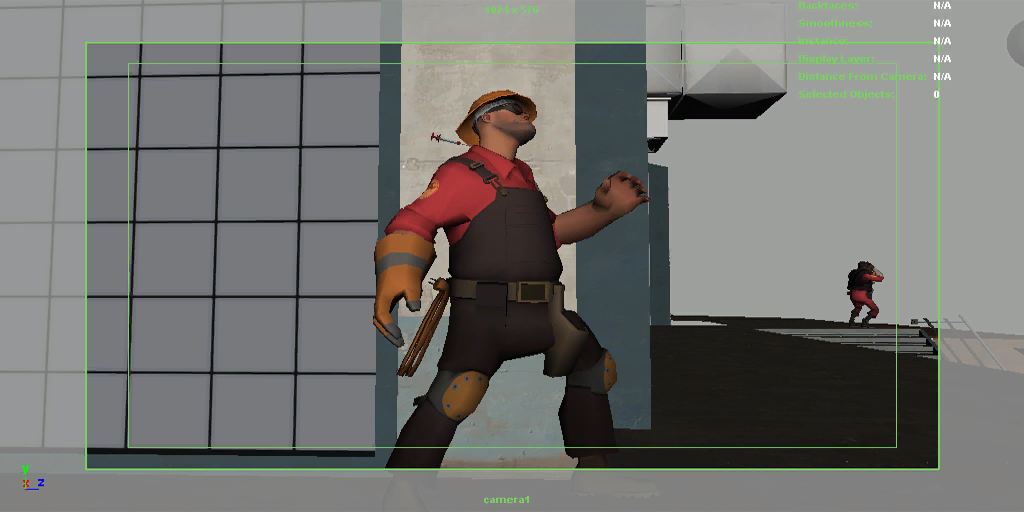The image size is (1024, 512).
Task: Click the Smoothness heads-up display label
Action: (x=835, y=23)
